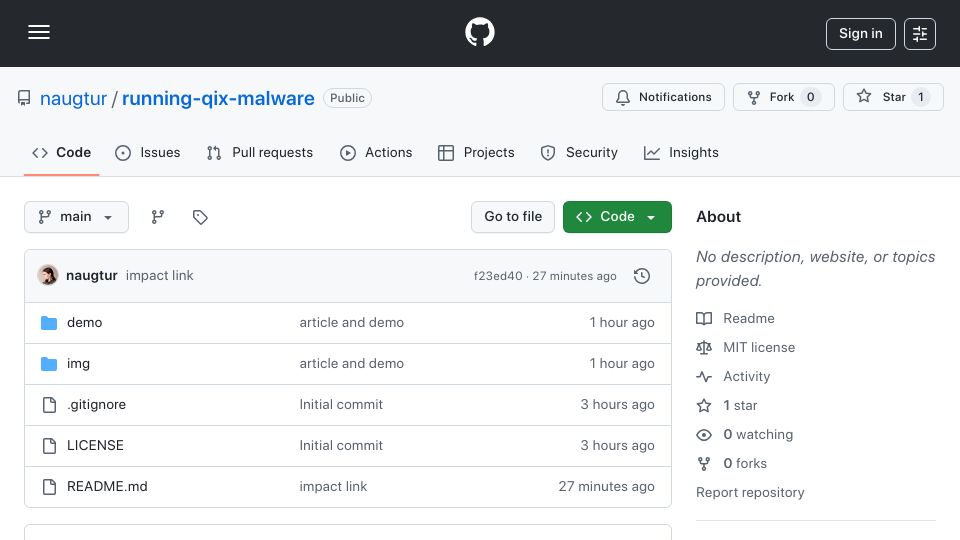
Task: Open the running-qix-malware repository link
Action: [218, 99]
